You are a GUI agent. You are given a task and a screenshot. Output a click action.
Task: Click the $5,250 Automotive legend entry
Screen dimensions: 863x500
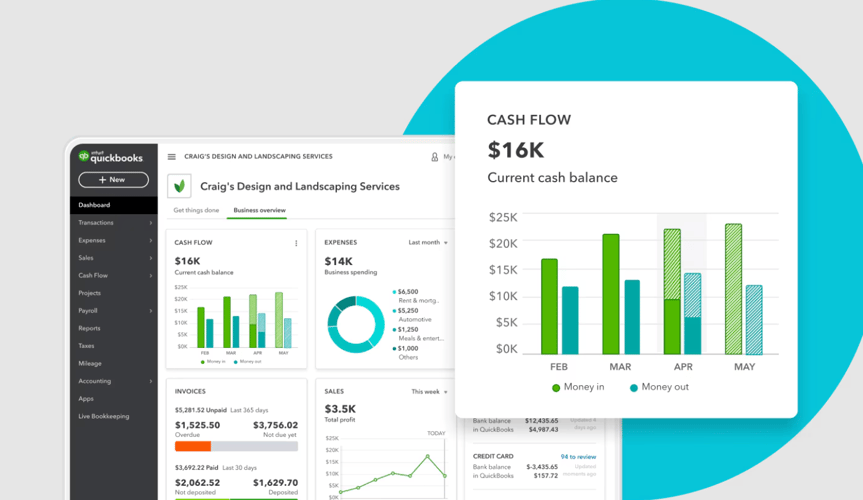[412, 315]
